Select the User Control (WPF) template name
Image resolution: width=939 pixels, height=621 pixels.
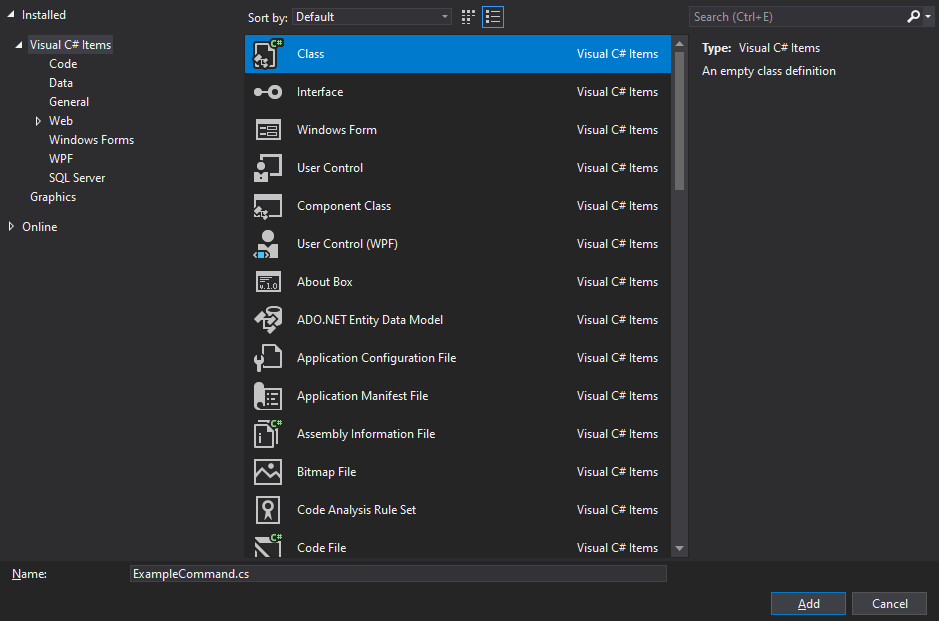[x=347, y=244]
